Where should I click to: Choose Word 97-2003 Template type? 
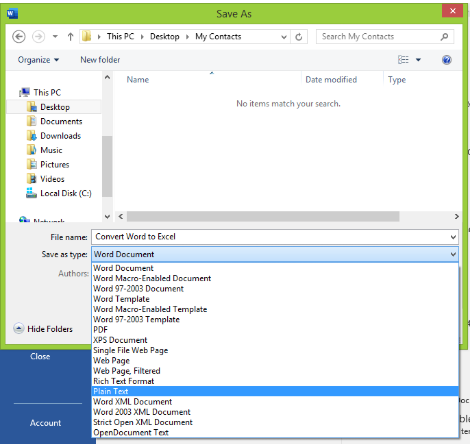pos(275,320)
